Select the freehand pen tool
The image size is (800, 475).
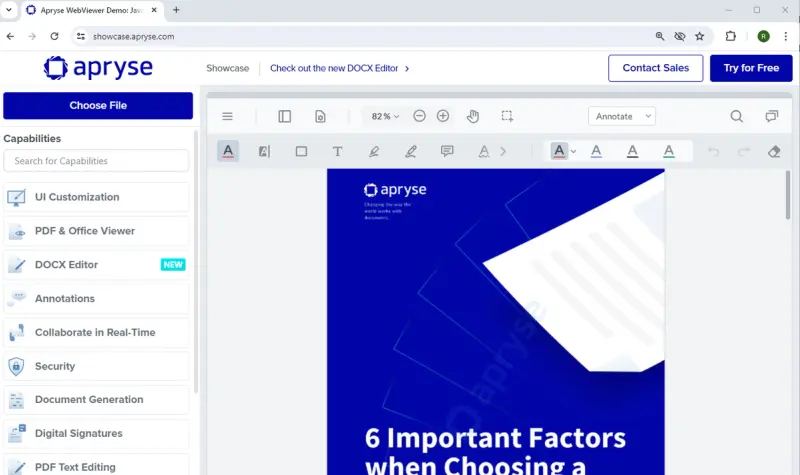coord(411,151)
